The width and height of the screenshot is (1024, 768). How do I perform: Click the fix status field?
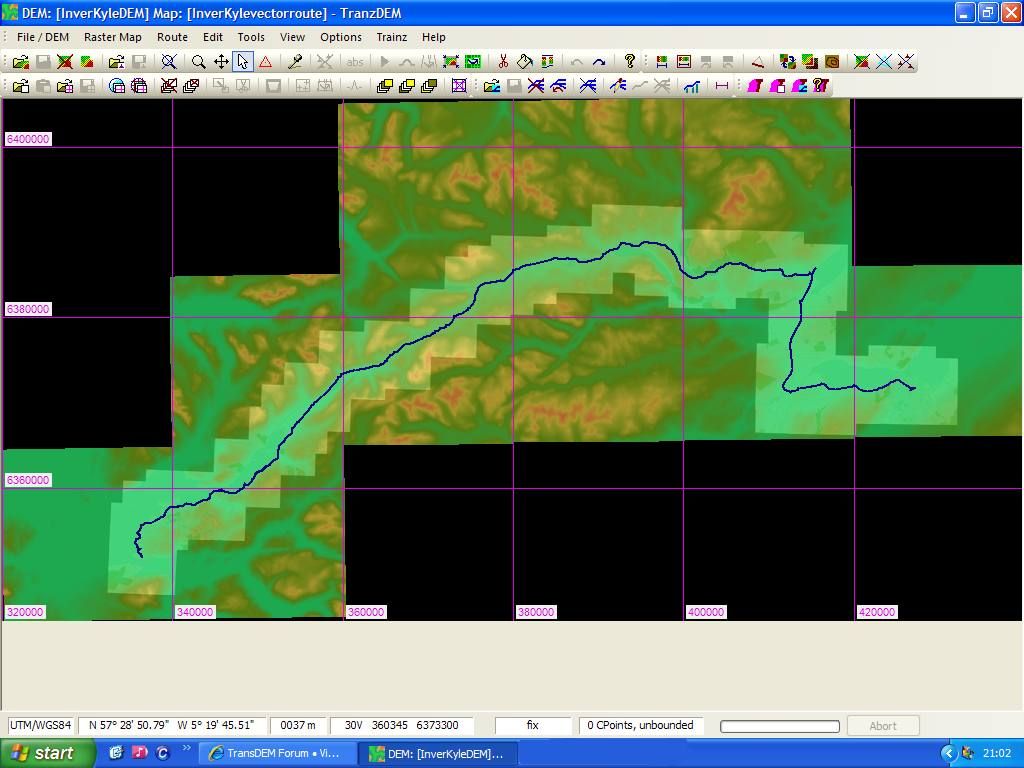[x=533, y=726]
